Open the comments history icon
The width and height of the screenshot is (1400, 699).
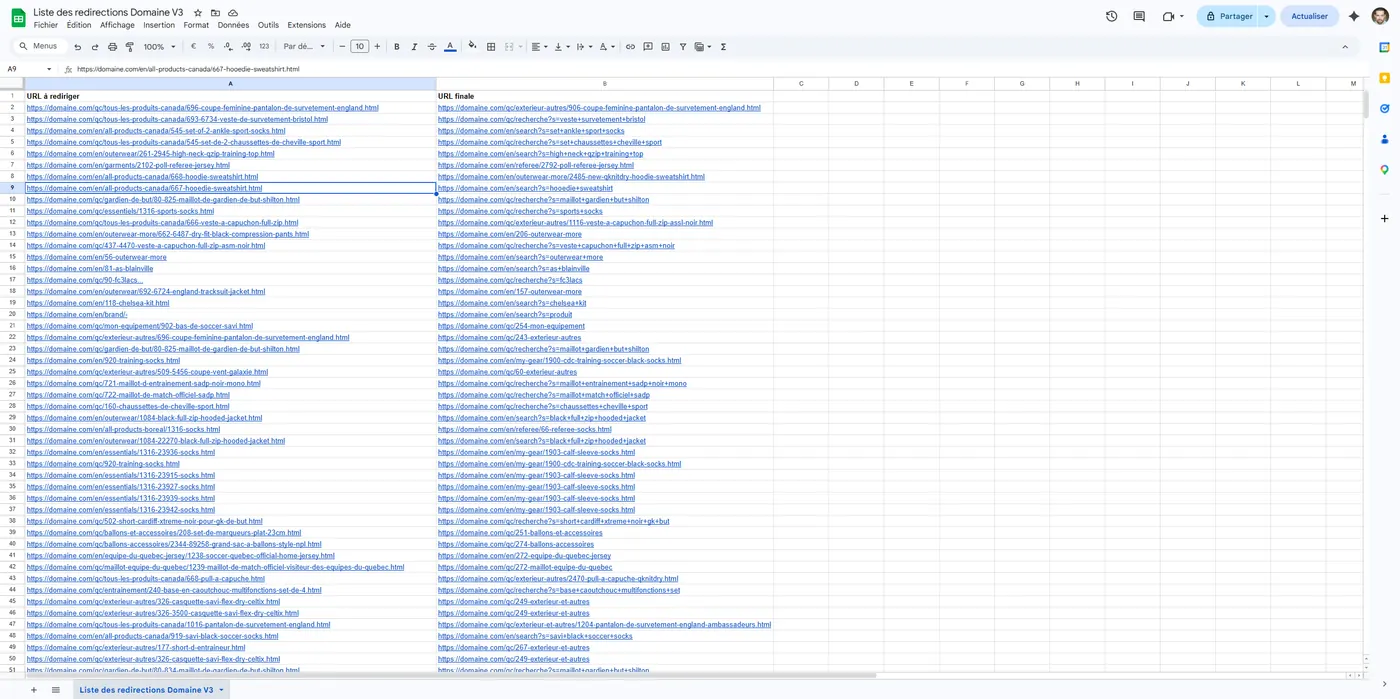[1139, 16]
